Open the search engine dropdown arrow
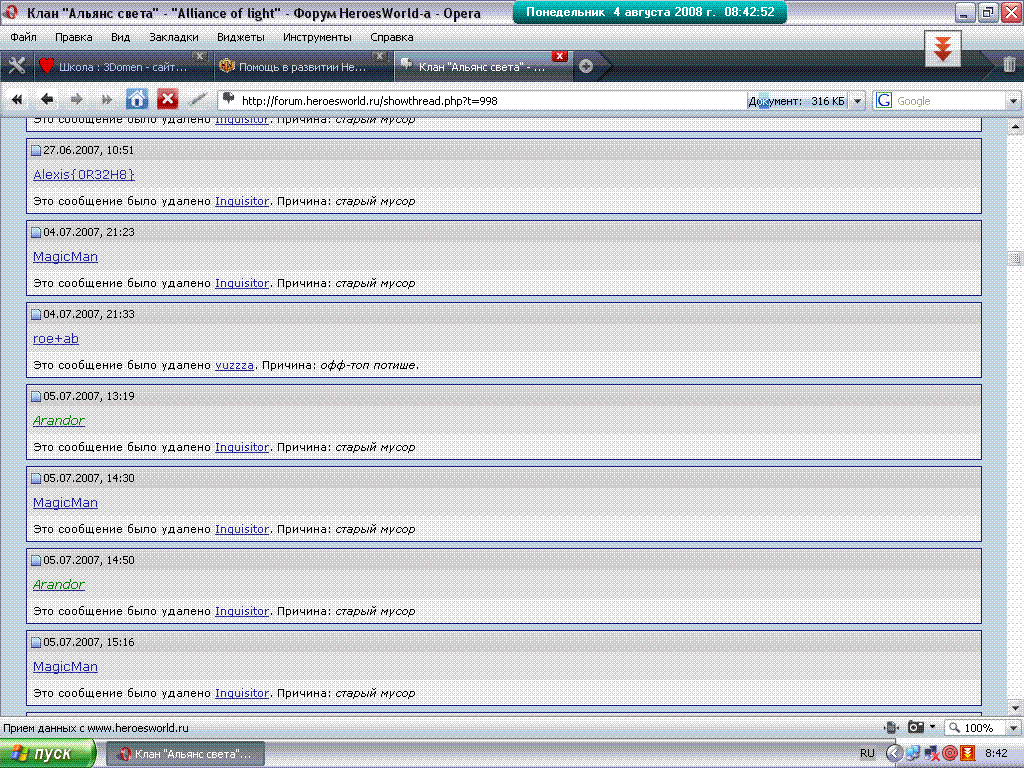1024x768 pixels. pos(1013,101)
